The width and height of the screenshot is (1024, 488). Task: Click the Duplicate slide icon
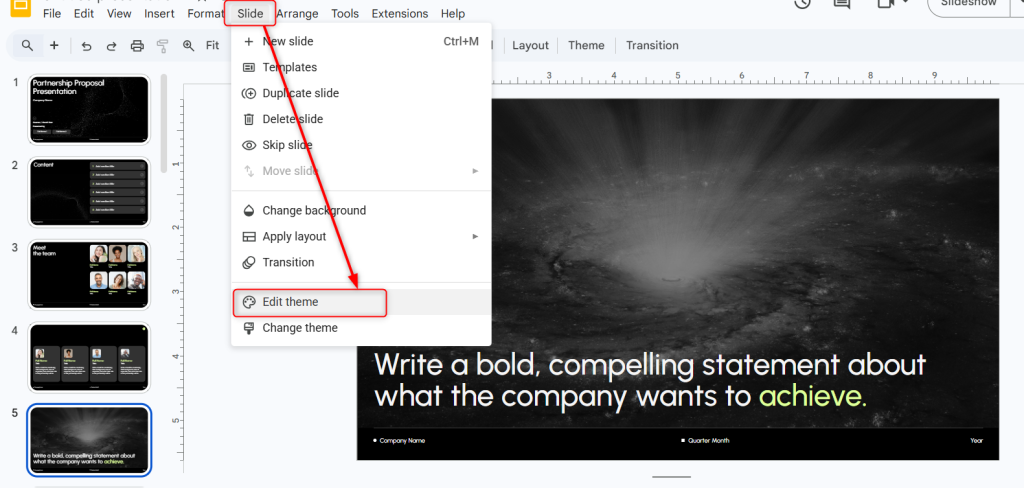pos(249,93)
